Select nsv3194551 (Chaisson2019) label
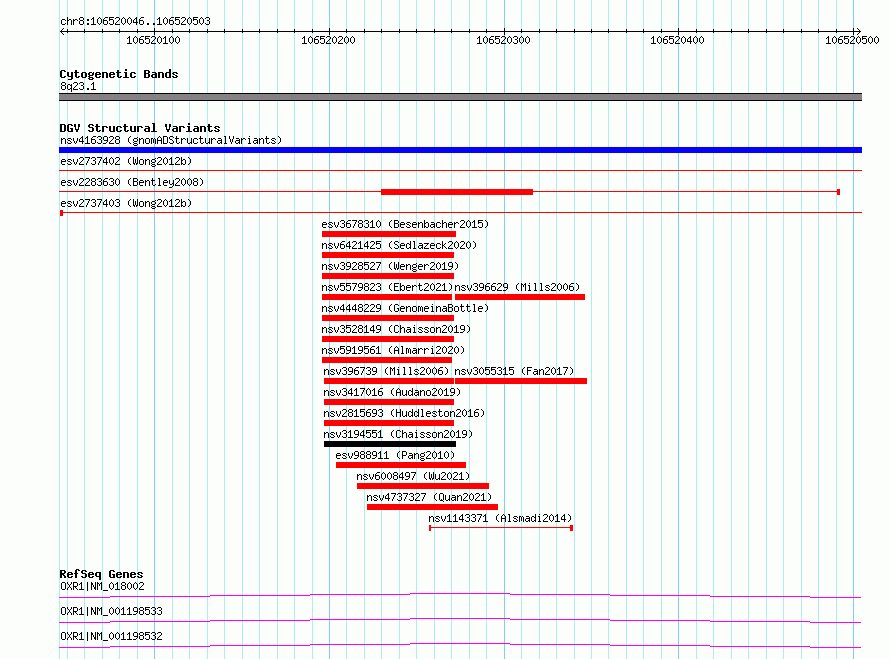The width and height of the screenshot is (890, 659). (x=398, y=434)
